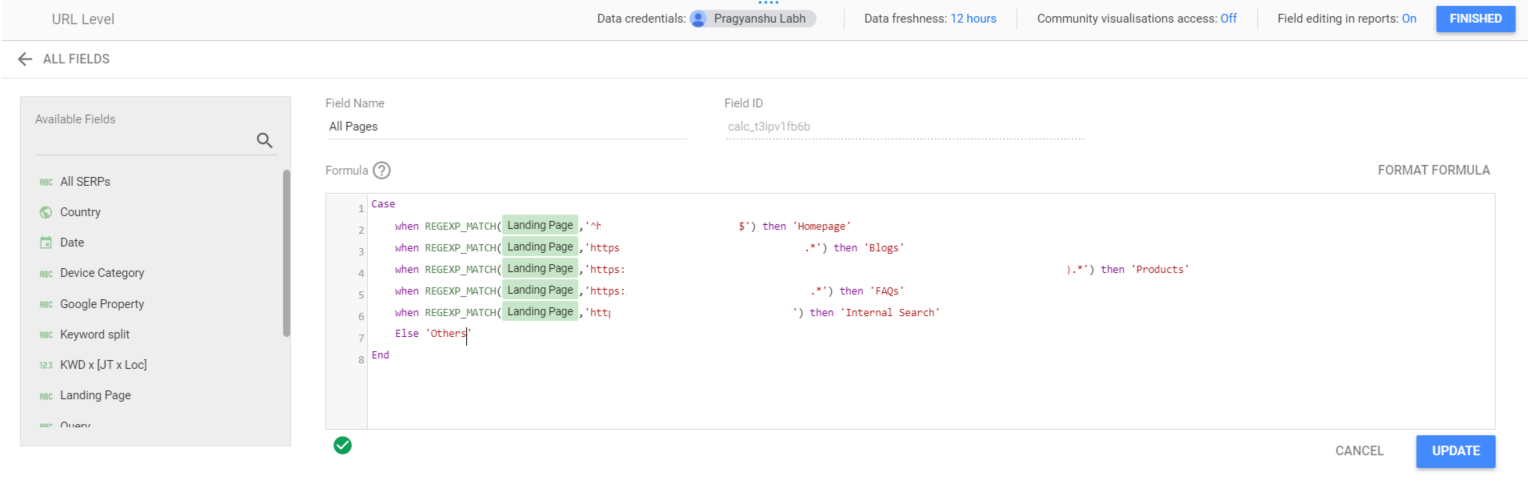Click the green formula validation checkmark

click(x=343, y=446)
